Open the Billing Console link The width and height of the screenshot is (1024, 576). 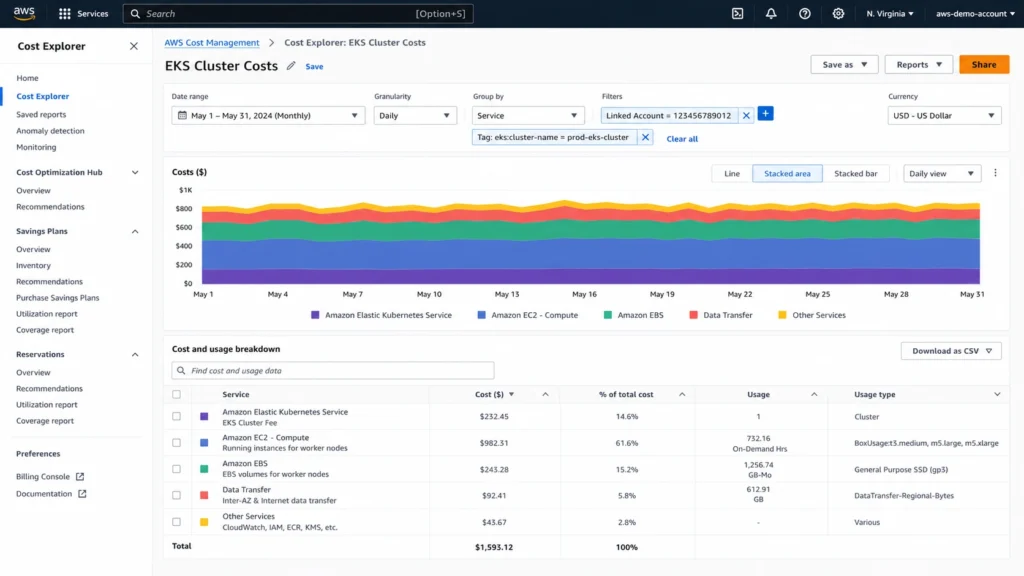coord(43,477)
